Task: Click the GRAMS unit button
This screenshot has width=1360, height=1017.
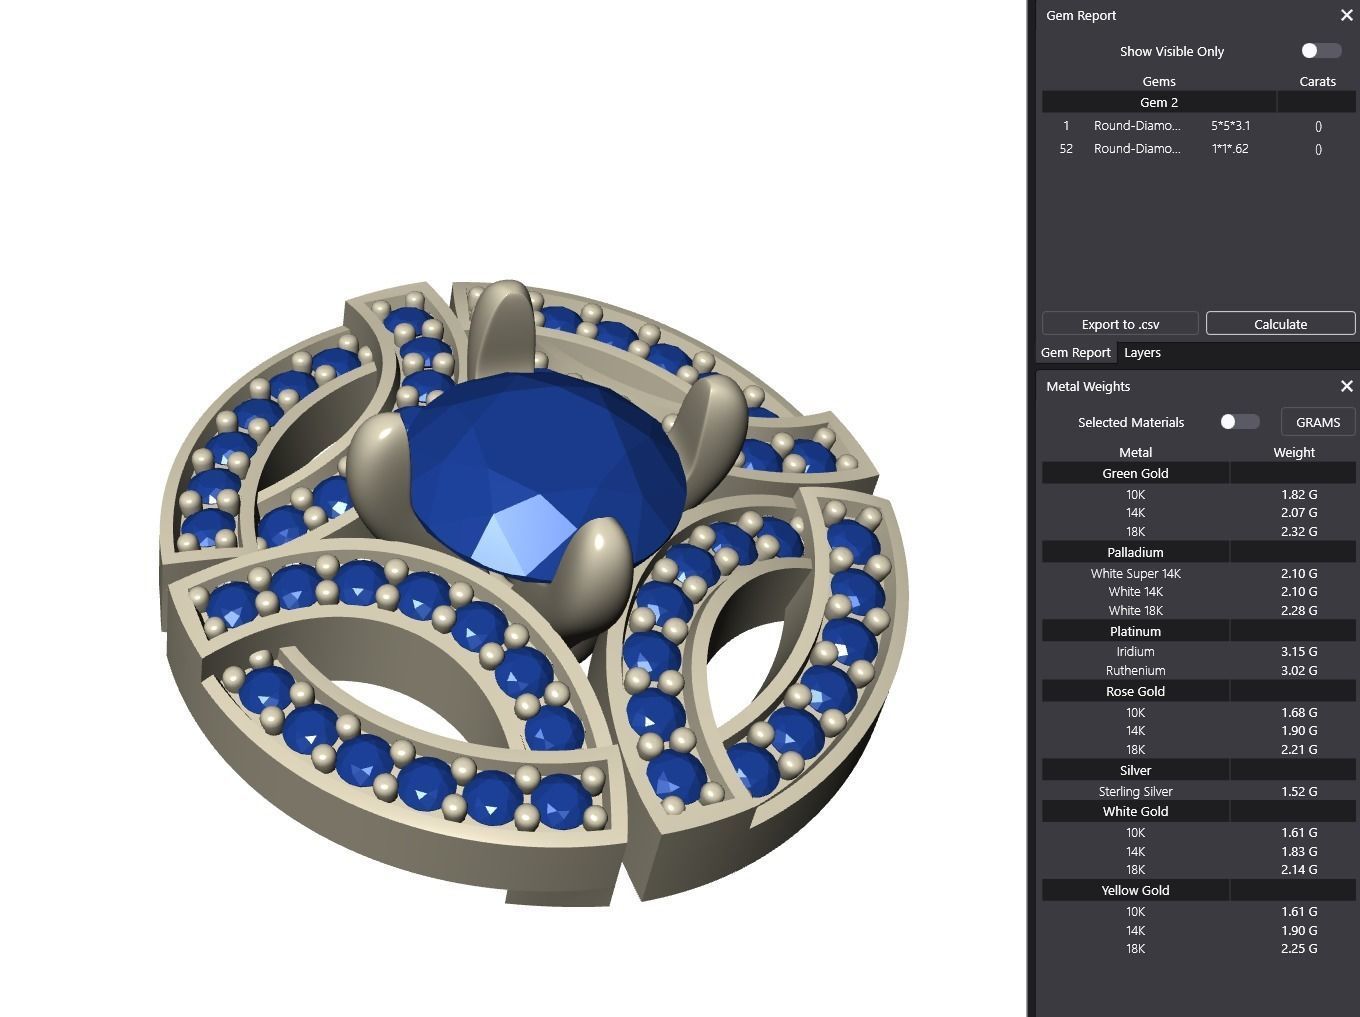Action: (1318, 422)
